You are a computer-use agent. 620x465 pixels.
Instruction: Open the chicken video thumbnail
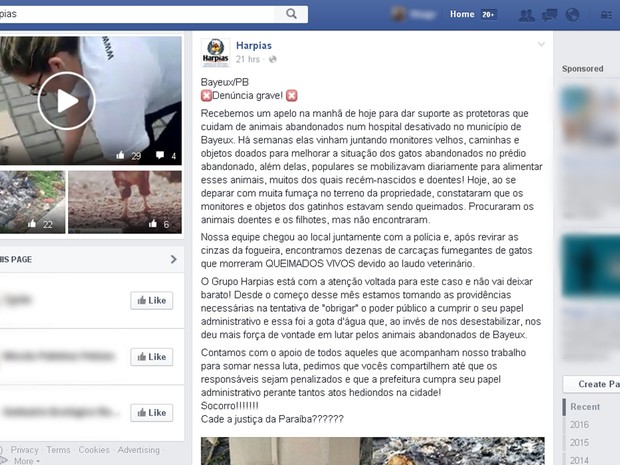(125, 202)
